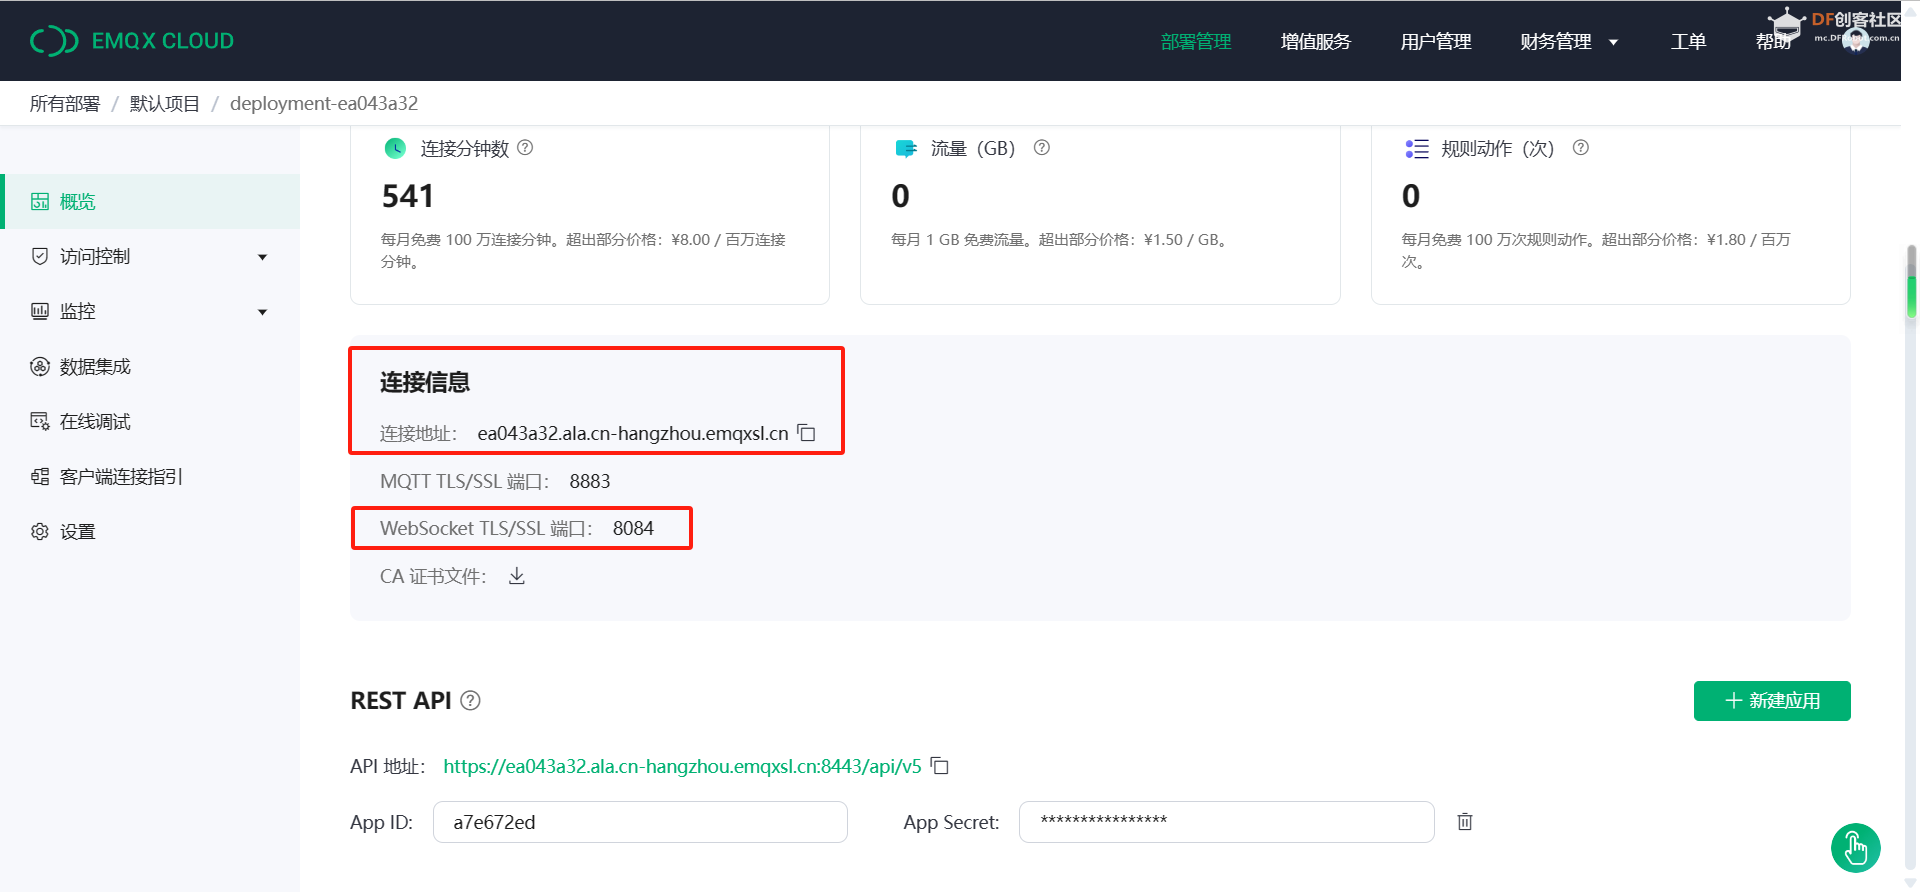
Task: Click the connection address text ea043a32.ala.cn-hangzhou.emqxsl.cn
Action: 633,434
